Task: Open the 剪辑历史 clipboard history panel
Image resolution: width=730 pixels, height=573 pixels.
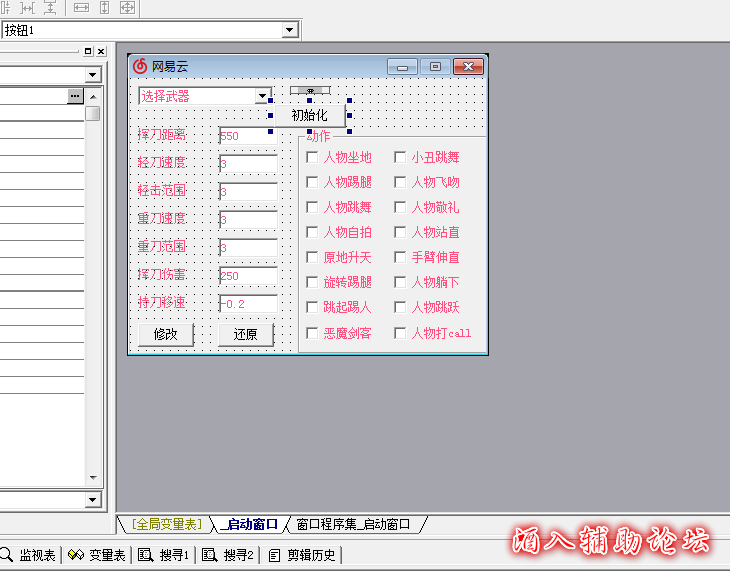Action: point(305,555)
